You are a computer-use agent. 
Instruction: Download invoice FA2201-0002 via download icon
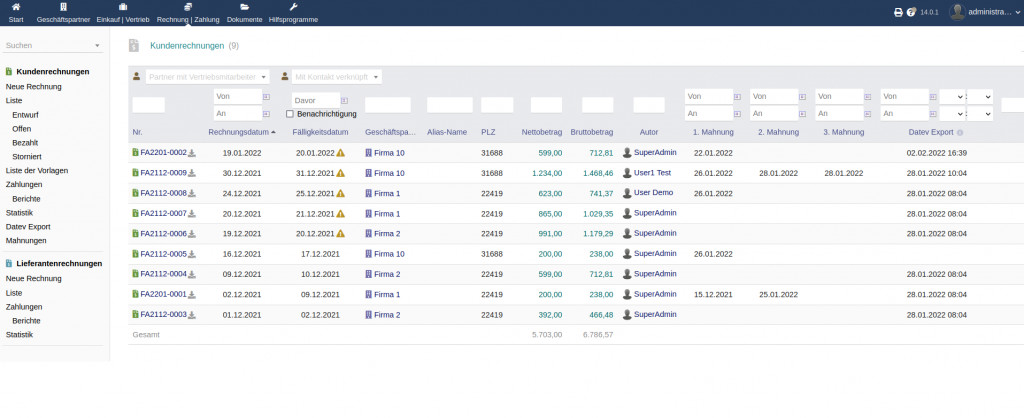[x=192, y=153]
